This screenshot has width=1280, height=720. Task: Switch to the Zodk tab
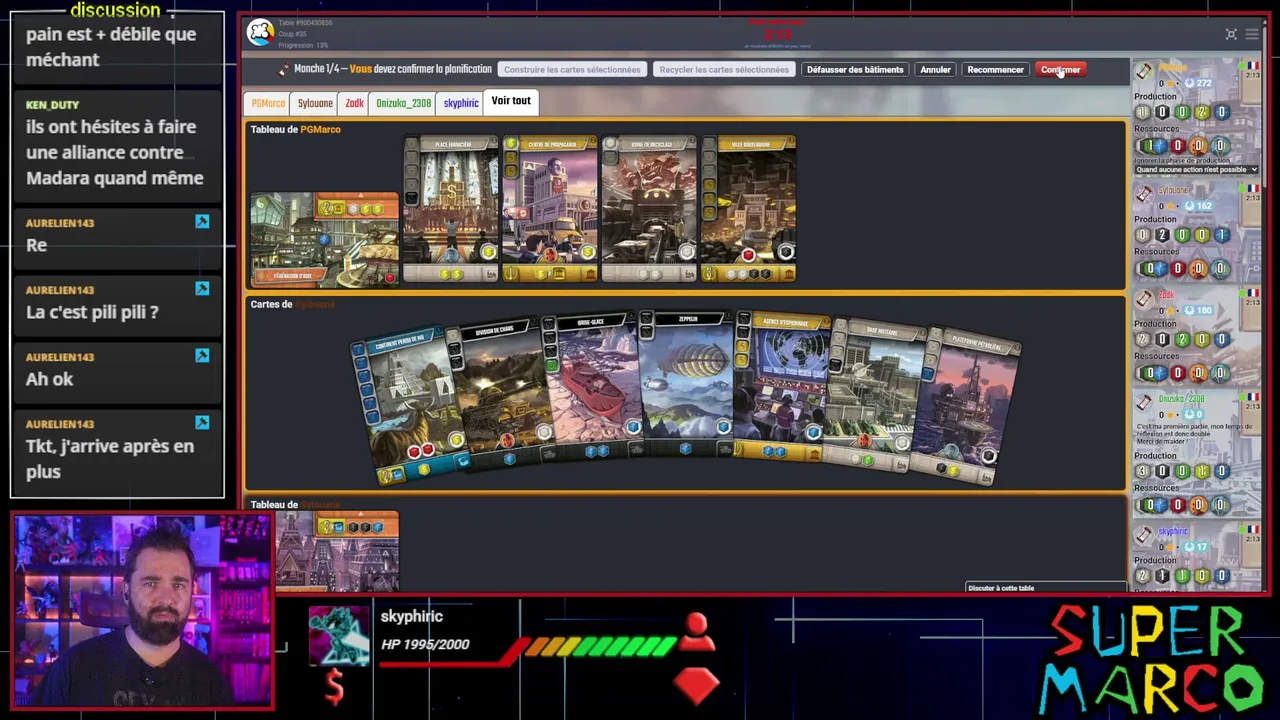tap(354, 104)
